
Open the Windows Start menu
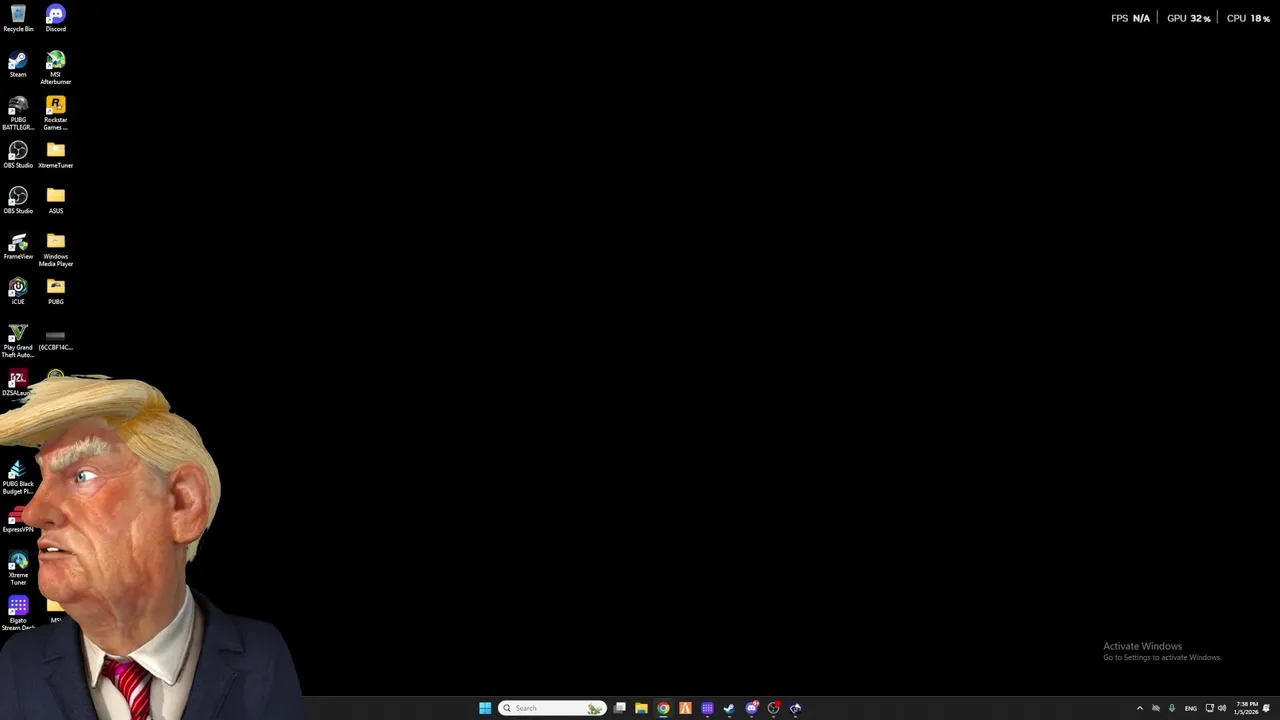485,708
